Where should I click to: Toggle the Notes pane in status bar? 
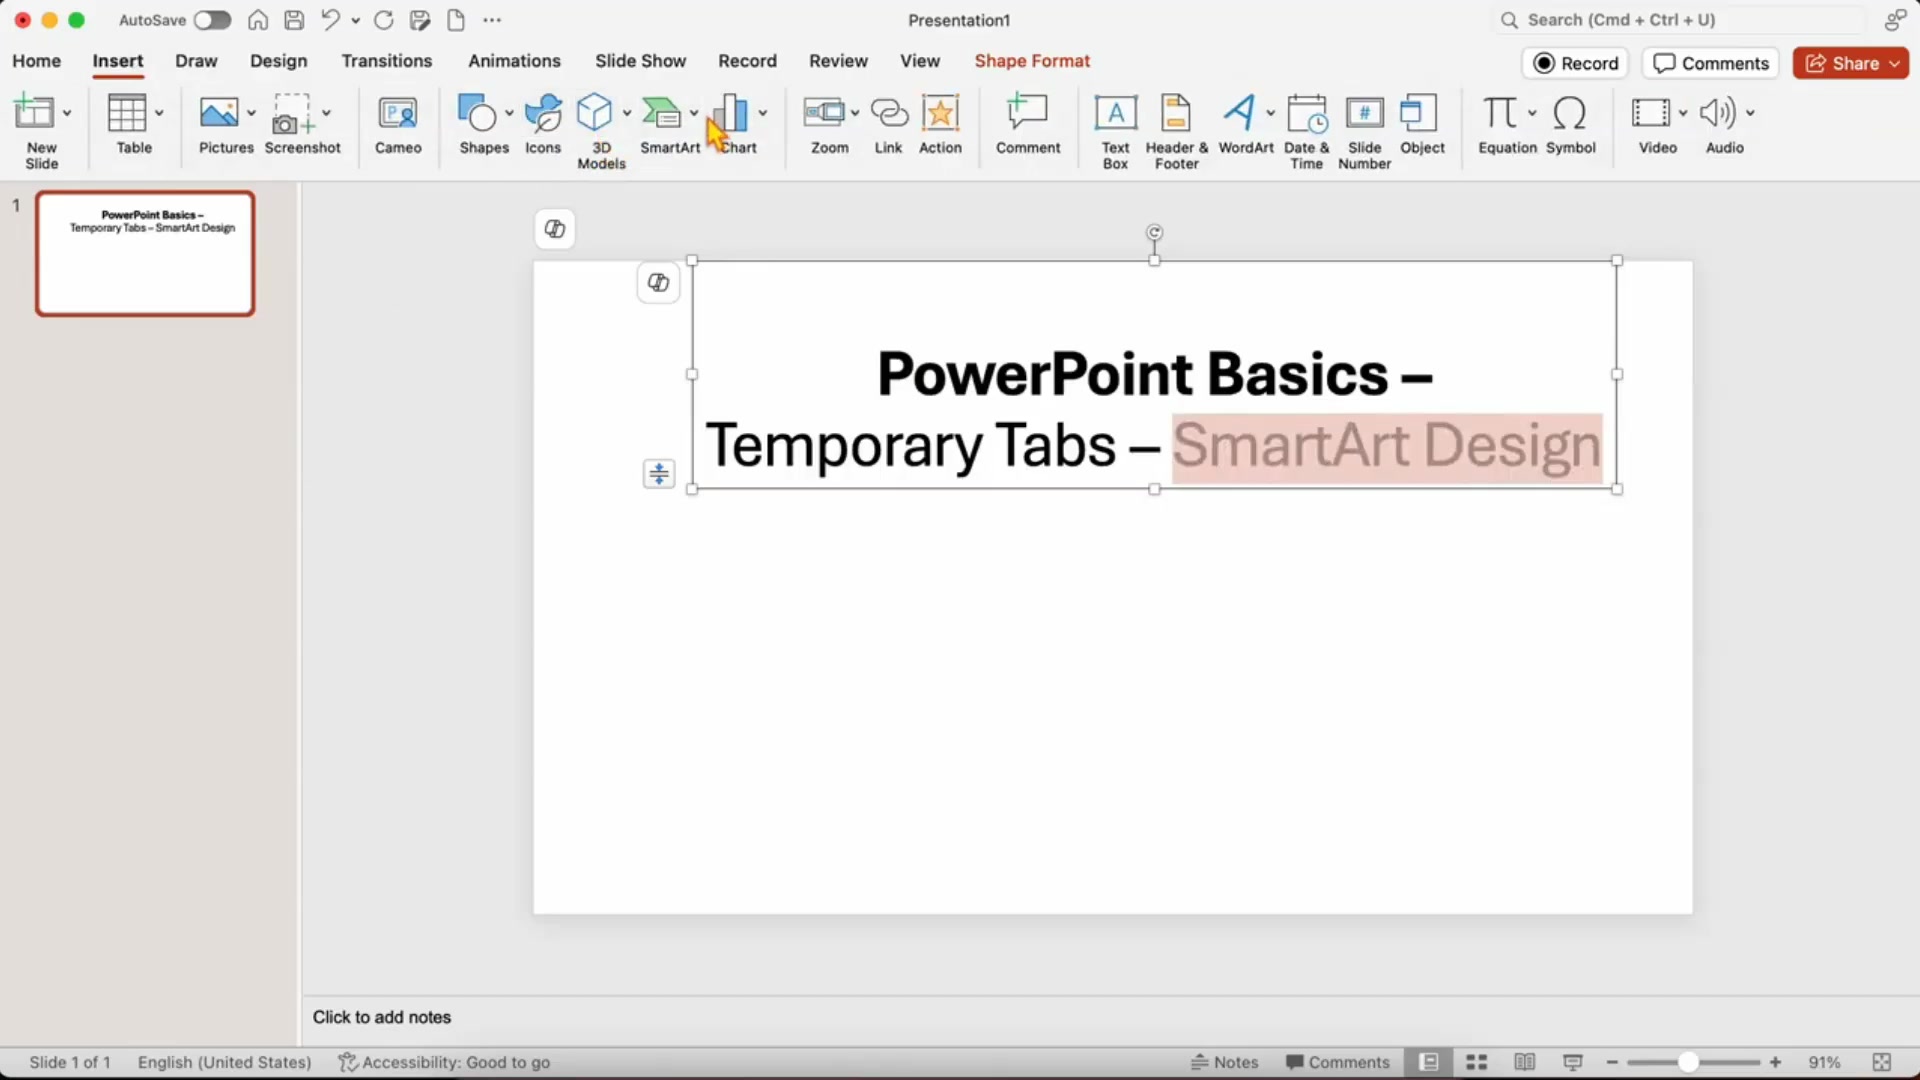click(x=1224, y=1062)
